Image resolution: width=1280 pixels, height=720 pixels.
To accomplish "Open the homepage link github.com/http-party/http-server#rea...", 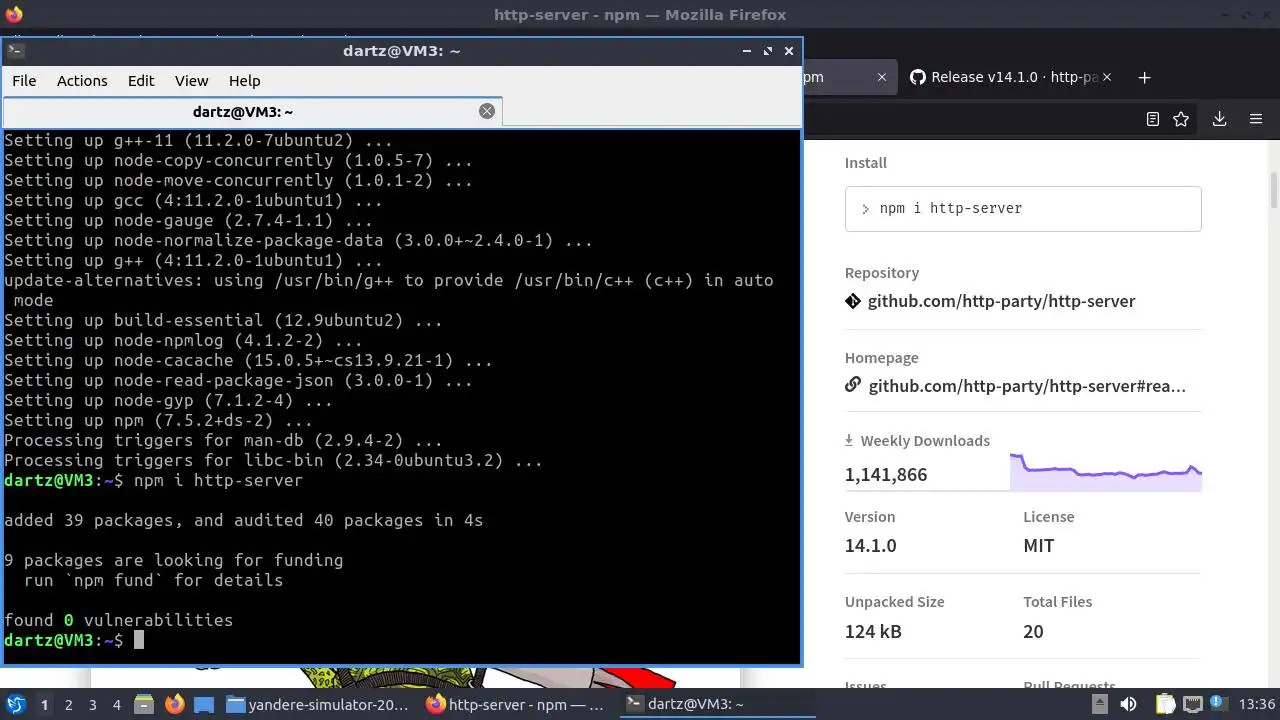I will pyautogui.click(x=1027, y=386).
